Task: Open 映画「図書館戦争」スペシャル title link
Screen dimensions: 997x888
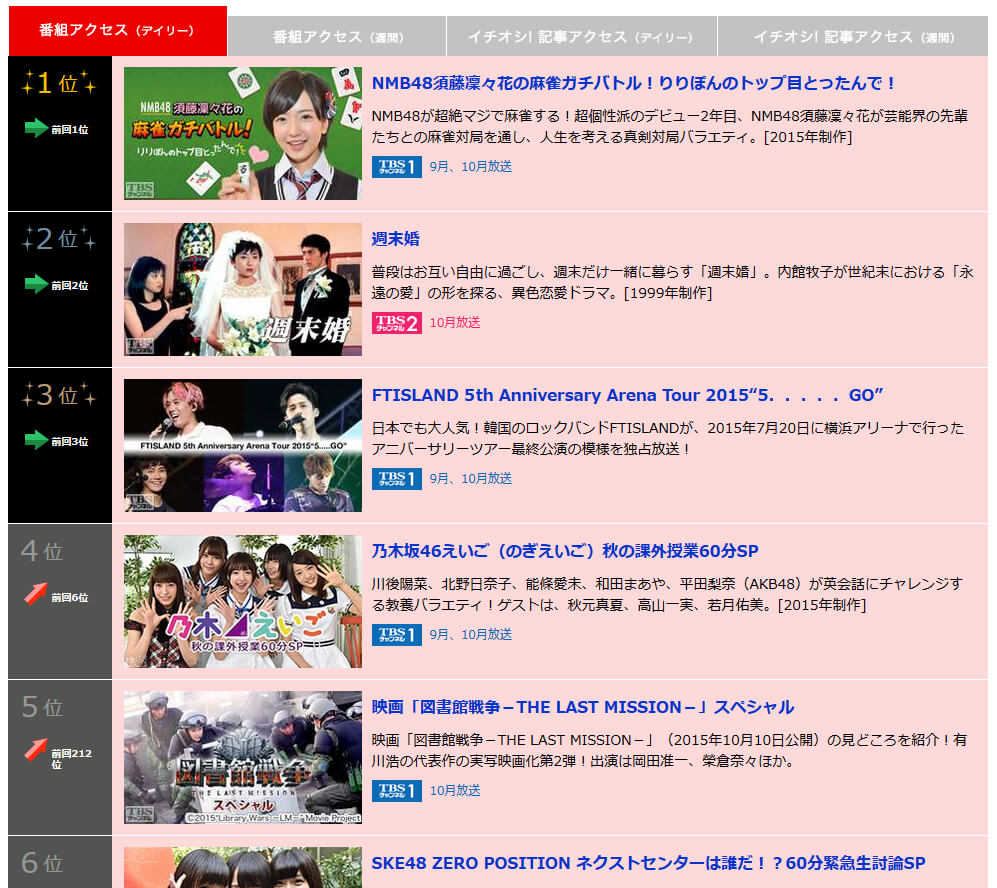Action: pos(582,707)
